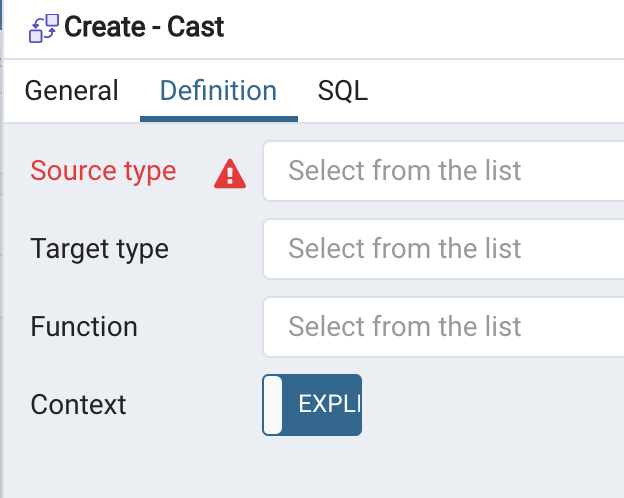Open the Source type dropdown list
Viewport: 624px width, 498px height.
pos(445,171)
